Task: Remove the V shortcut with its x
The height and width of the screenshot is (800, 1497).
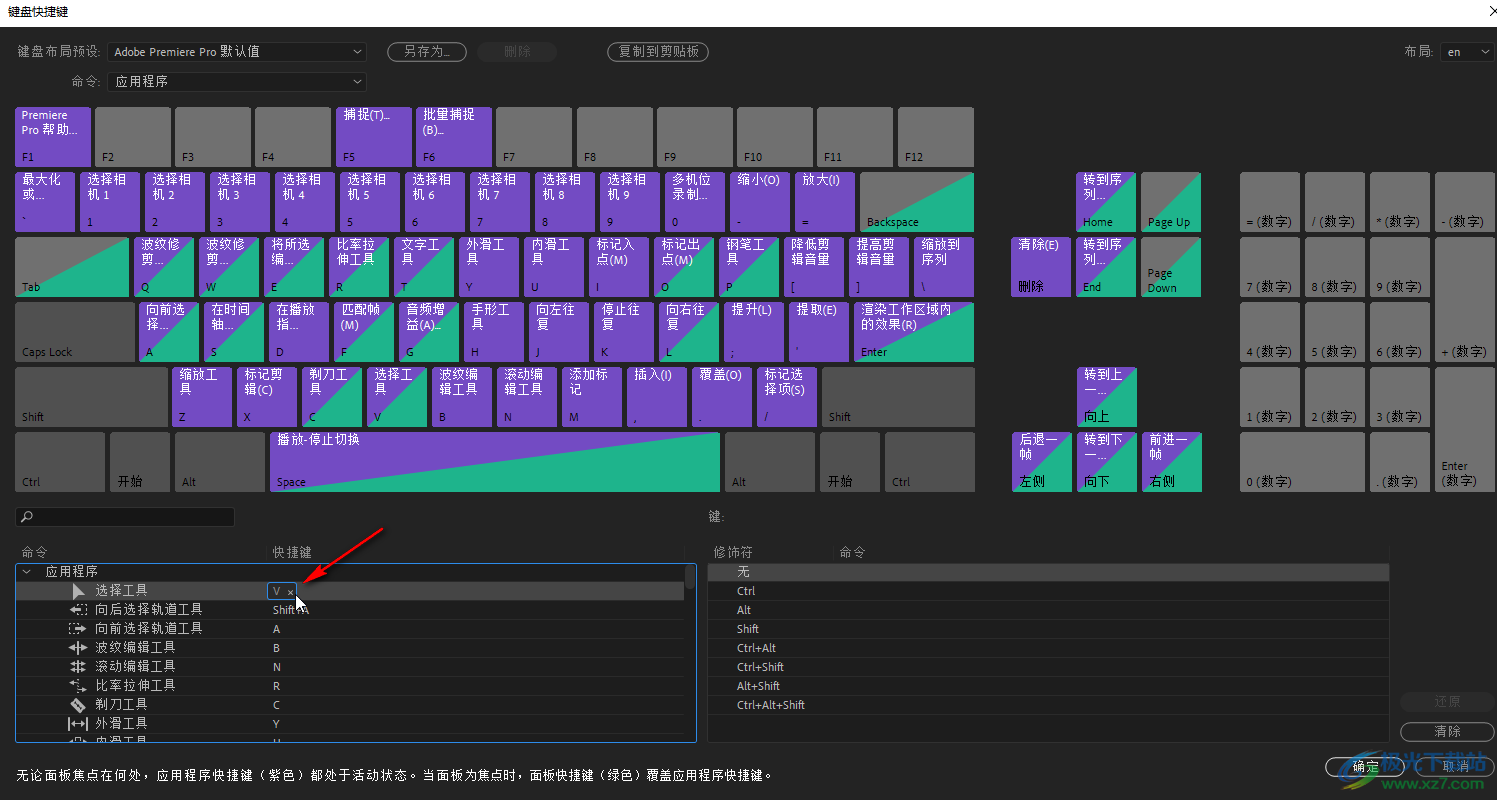Action: pyautogui.click(x=291, y=592)
